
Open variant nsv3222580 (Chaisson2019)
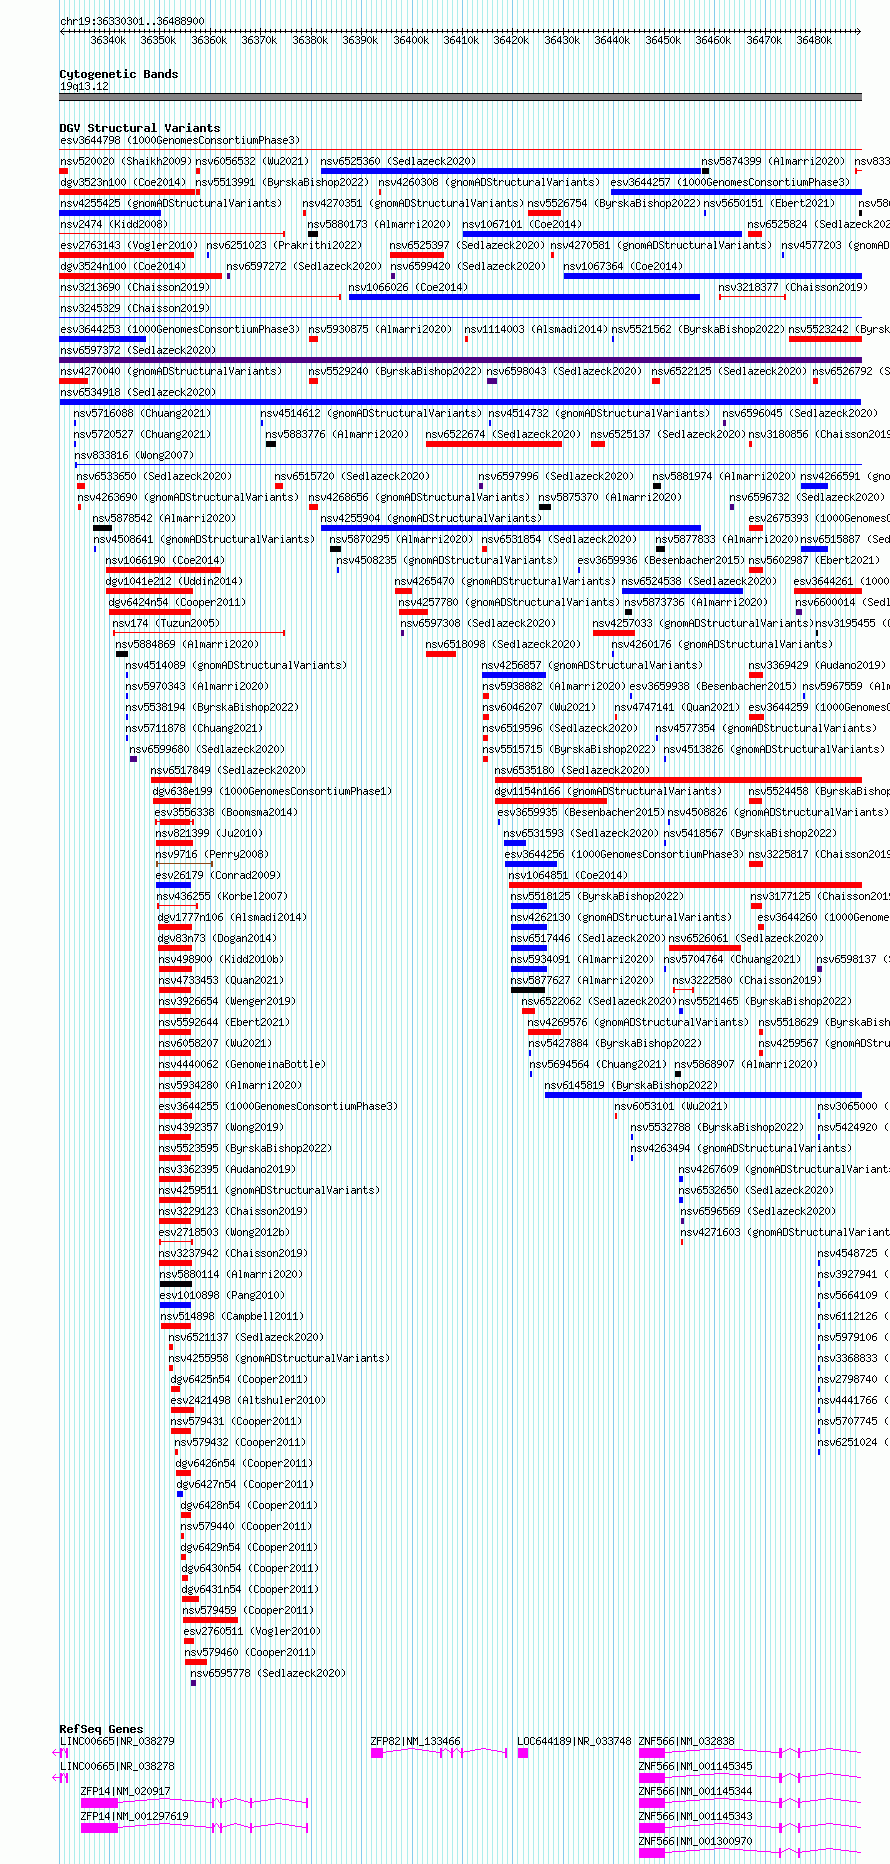coord(747,980)
